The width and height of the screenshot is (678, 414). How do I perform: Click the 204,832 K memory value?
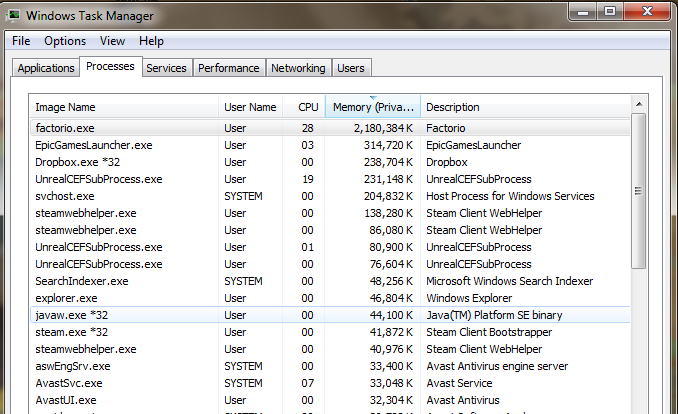coord(388,196)
